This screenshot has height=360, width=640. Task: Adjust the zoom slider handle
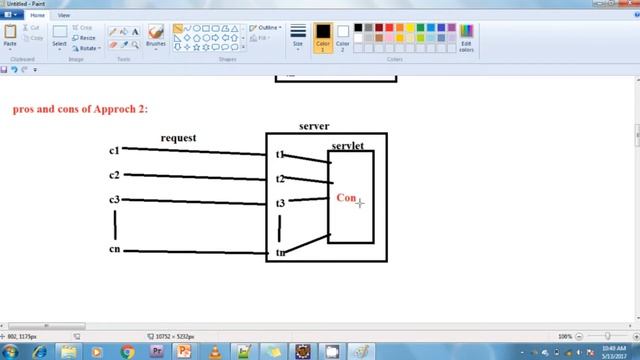608,336
